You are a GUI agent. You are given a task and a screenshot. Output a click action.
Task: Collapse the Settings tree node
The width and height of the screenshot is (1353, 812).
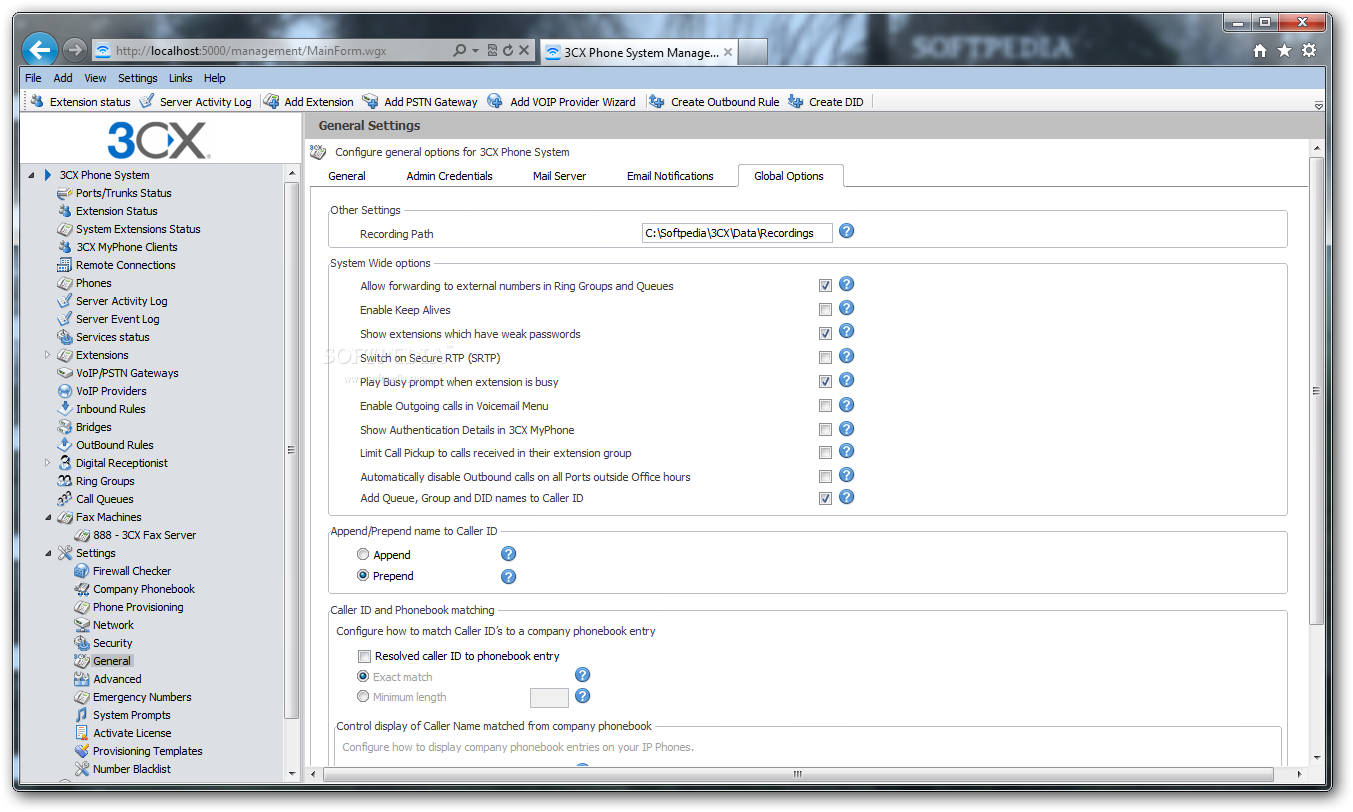coord(47,553)
